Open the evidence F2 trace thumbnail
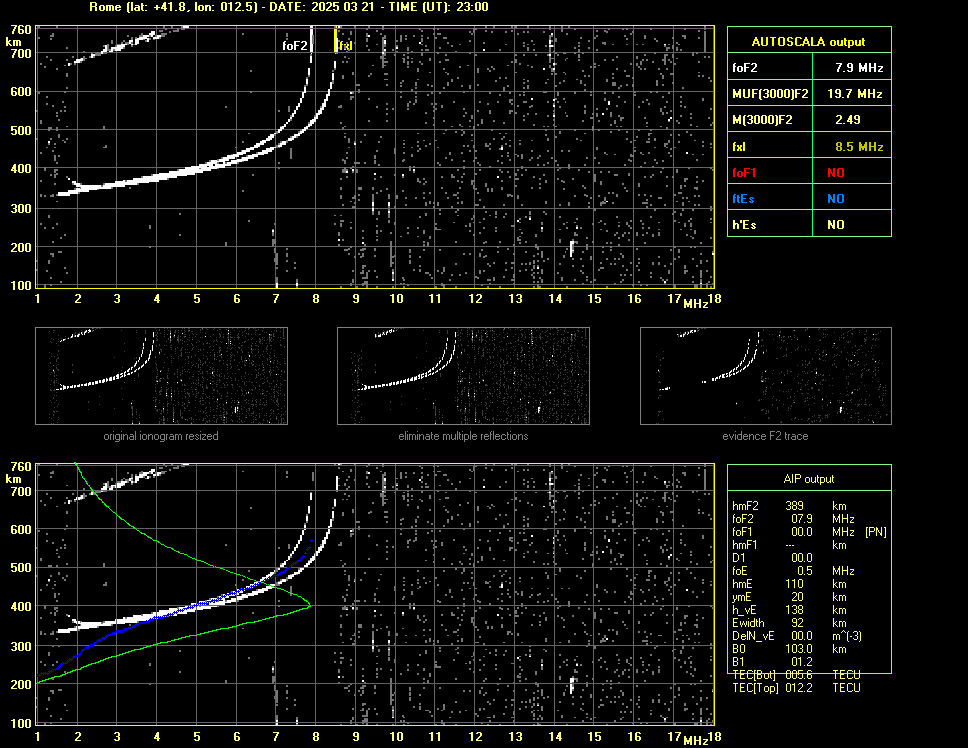968x748 pixels. (x=766, y=376)
